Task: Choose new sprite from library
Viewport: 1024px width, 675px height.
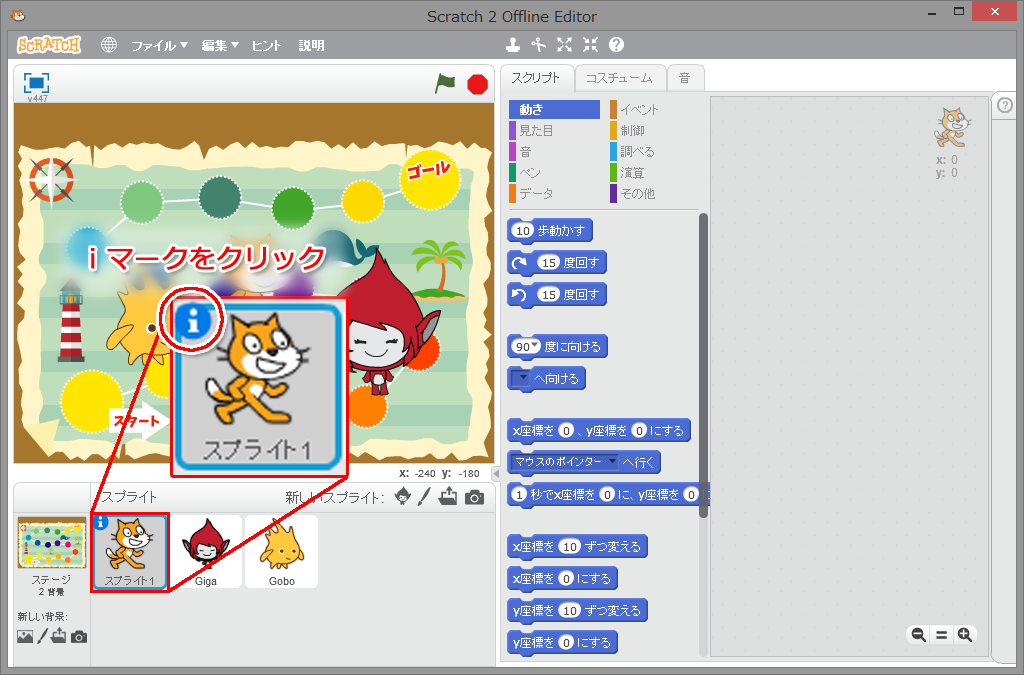Action: tap(403, 497)
